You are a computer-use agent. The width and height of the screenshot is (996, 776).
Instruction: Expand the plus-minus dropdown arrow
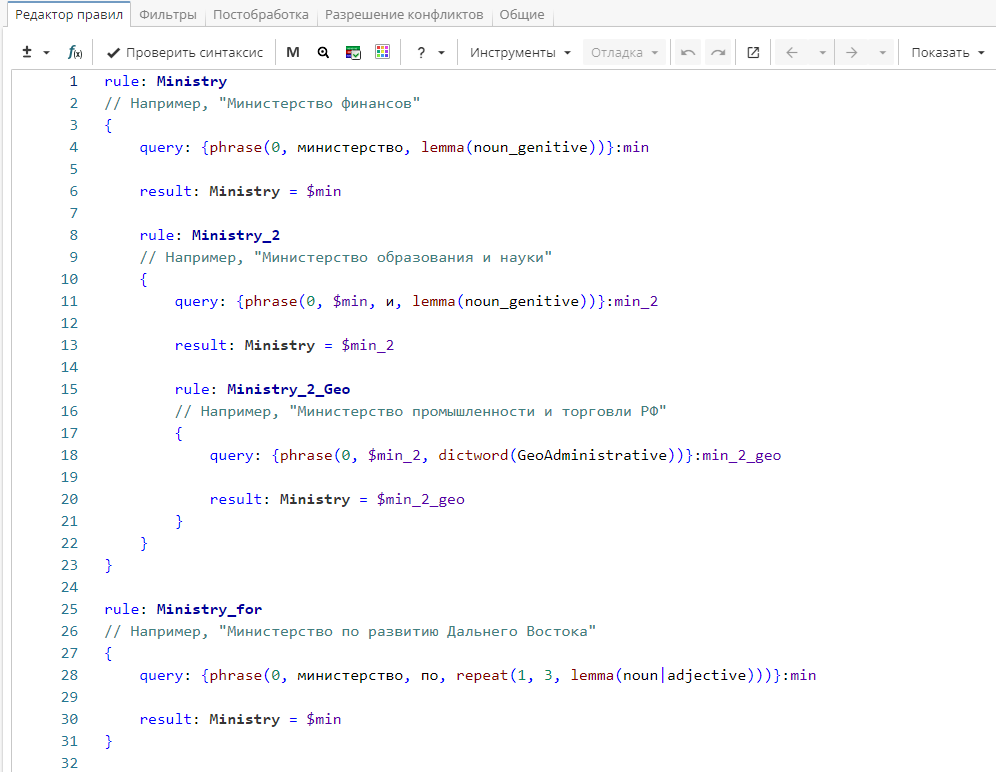[x=46, y=53]
